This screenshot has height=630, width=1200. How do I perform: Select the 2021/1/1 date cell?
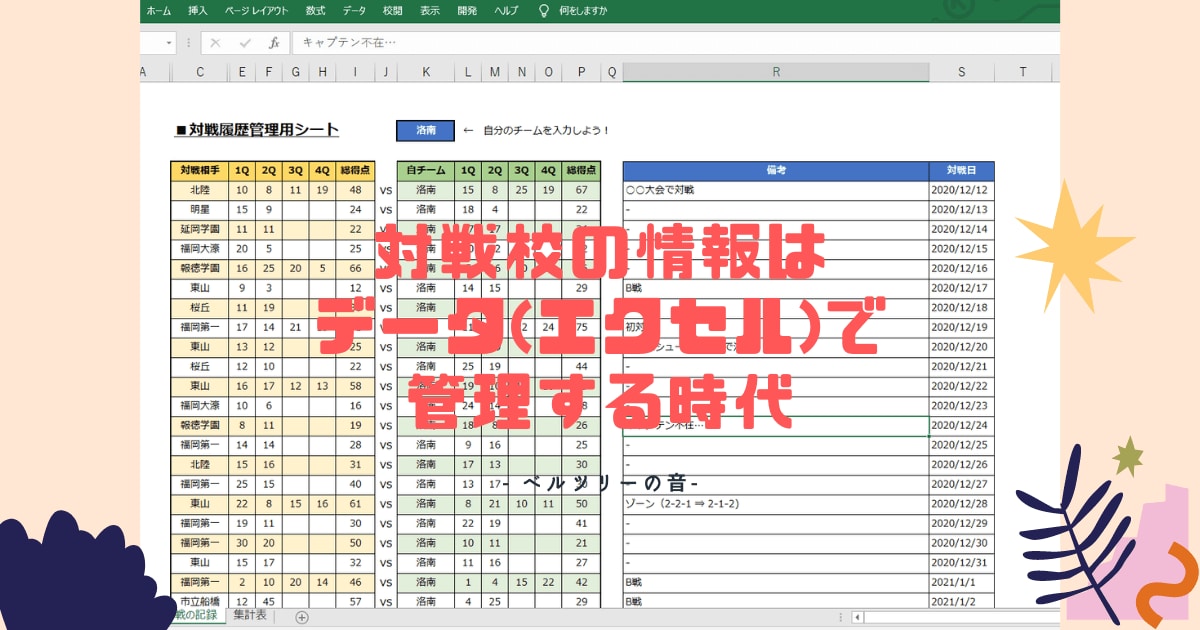962,581
